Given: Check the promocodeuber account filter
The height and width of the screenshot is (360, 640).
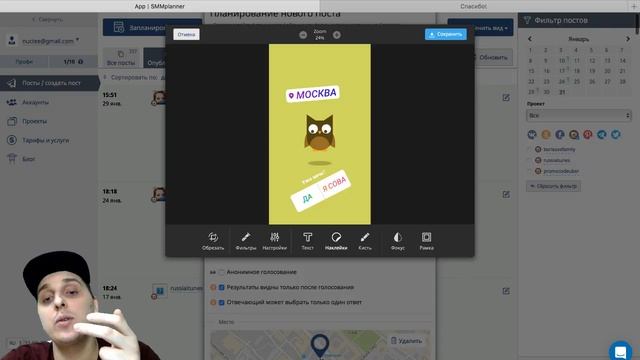Looking at the screenshot, I should click(530, 171).
